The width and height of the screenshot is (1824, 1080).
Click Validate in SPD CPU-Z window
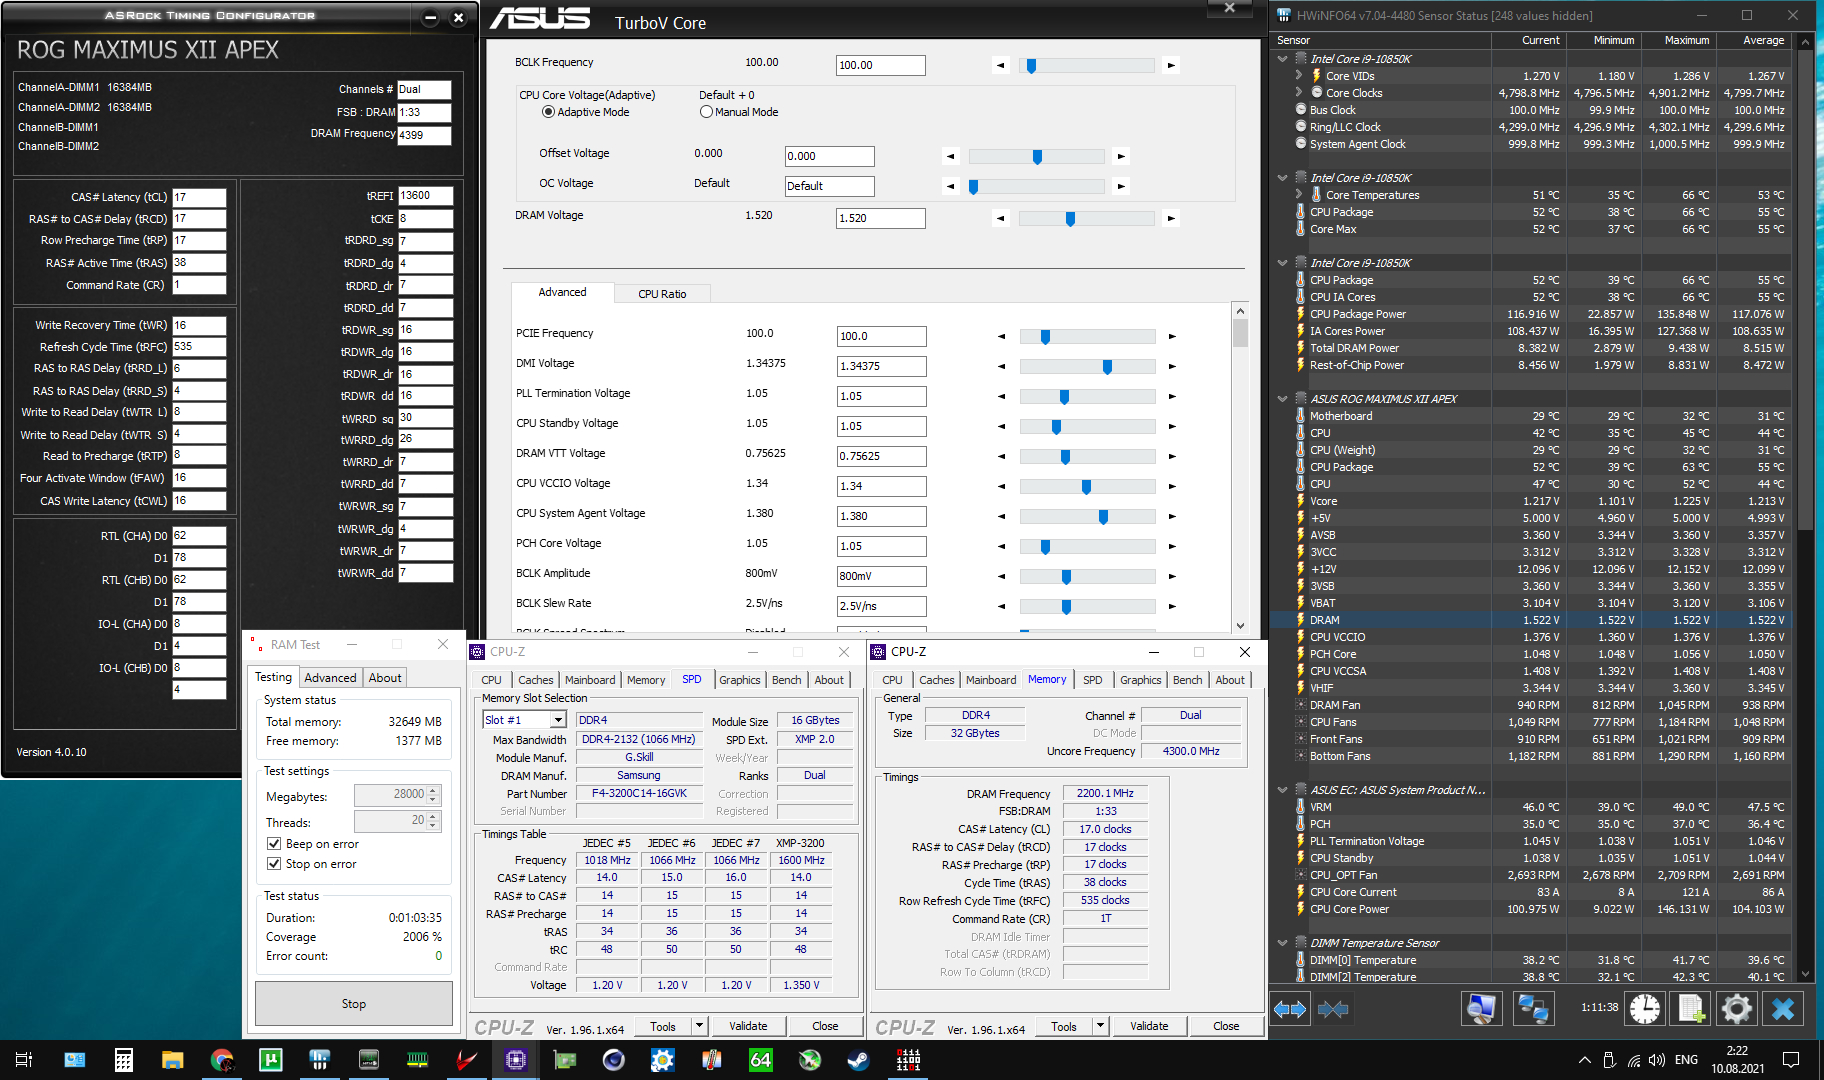tap(748, 1026)
